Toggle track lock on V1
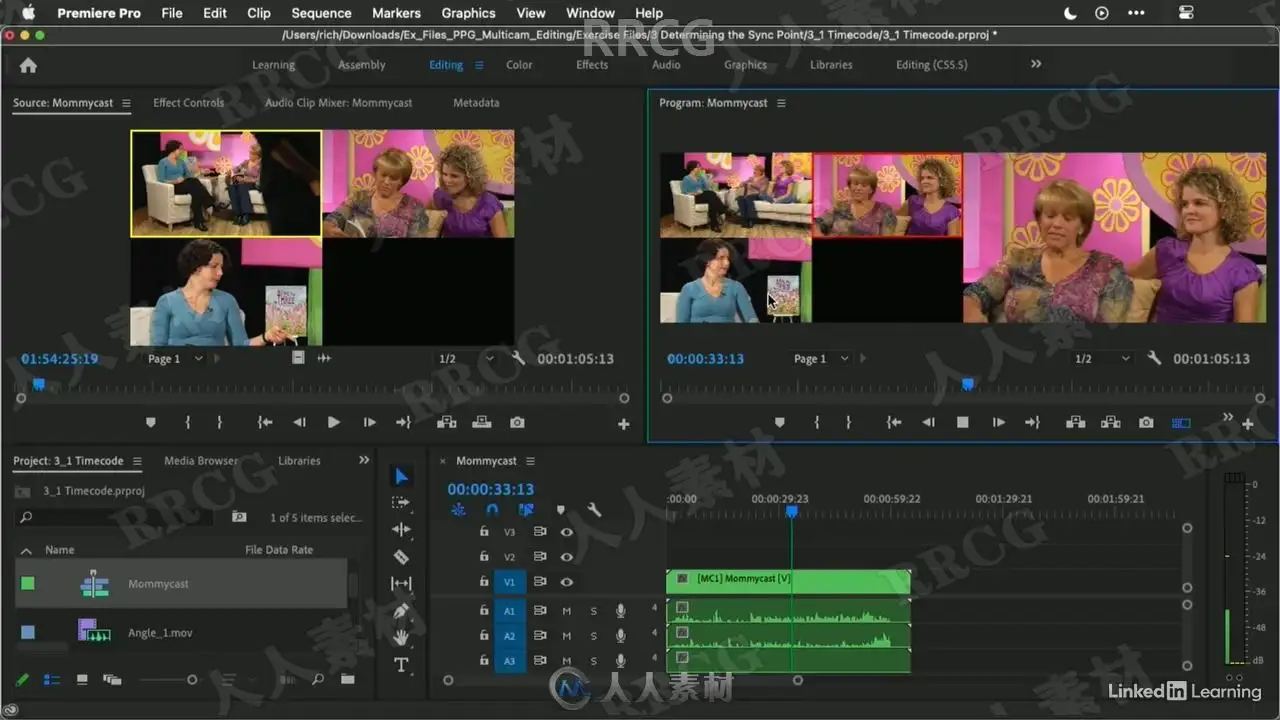1280x720 pixels. 484,582
